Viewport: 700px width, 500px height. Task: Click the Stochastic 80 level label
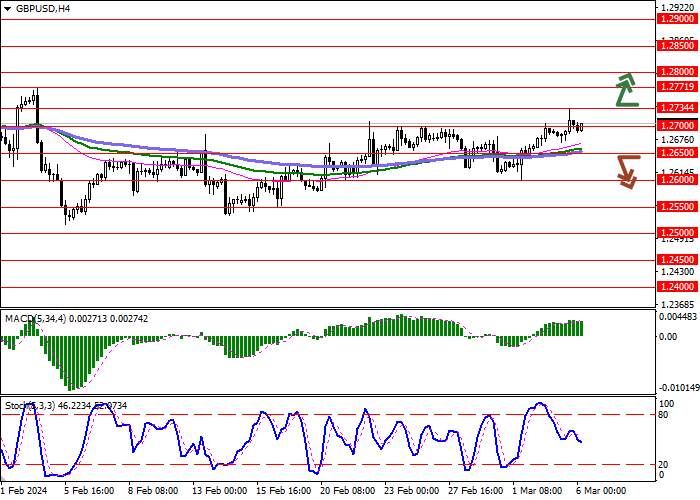click(663, 415)
